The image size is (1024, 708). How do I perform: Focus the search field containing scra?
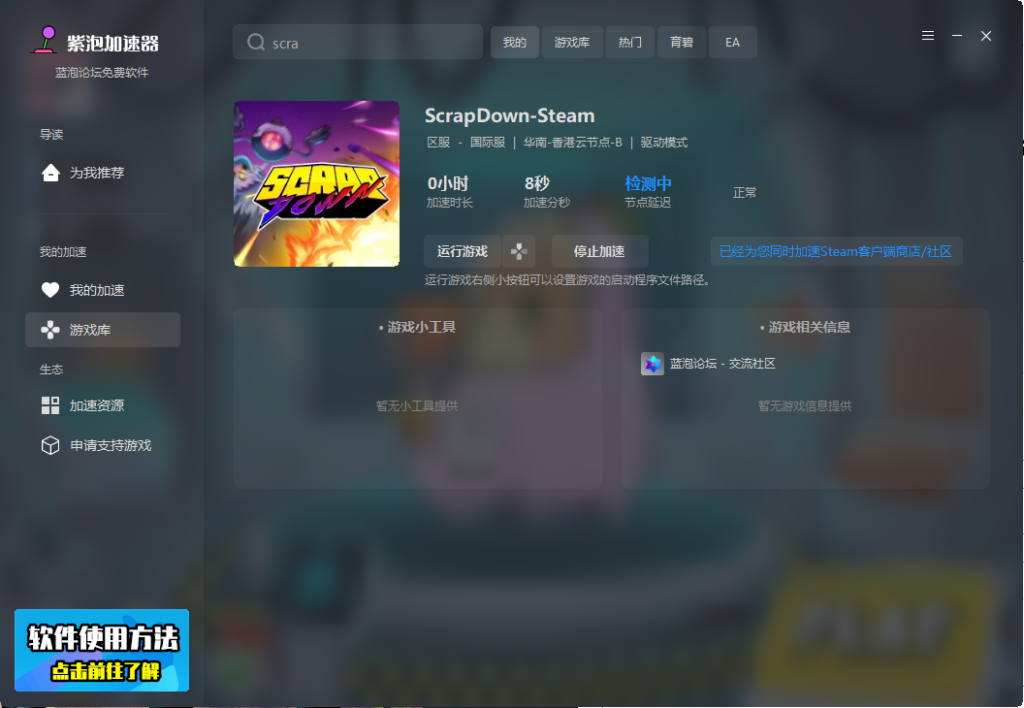click(x=358, y=42)
